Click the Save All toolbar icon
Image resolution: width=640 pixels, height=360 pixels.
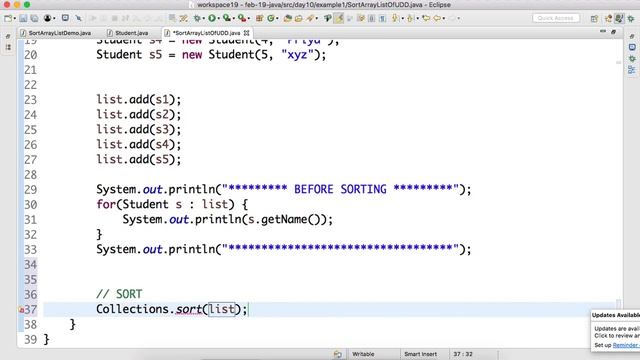35,18
